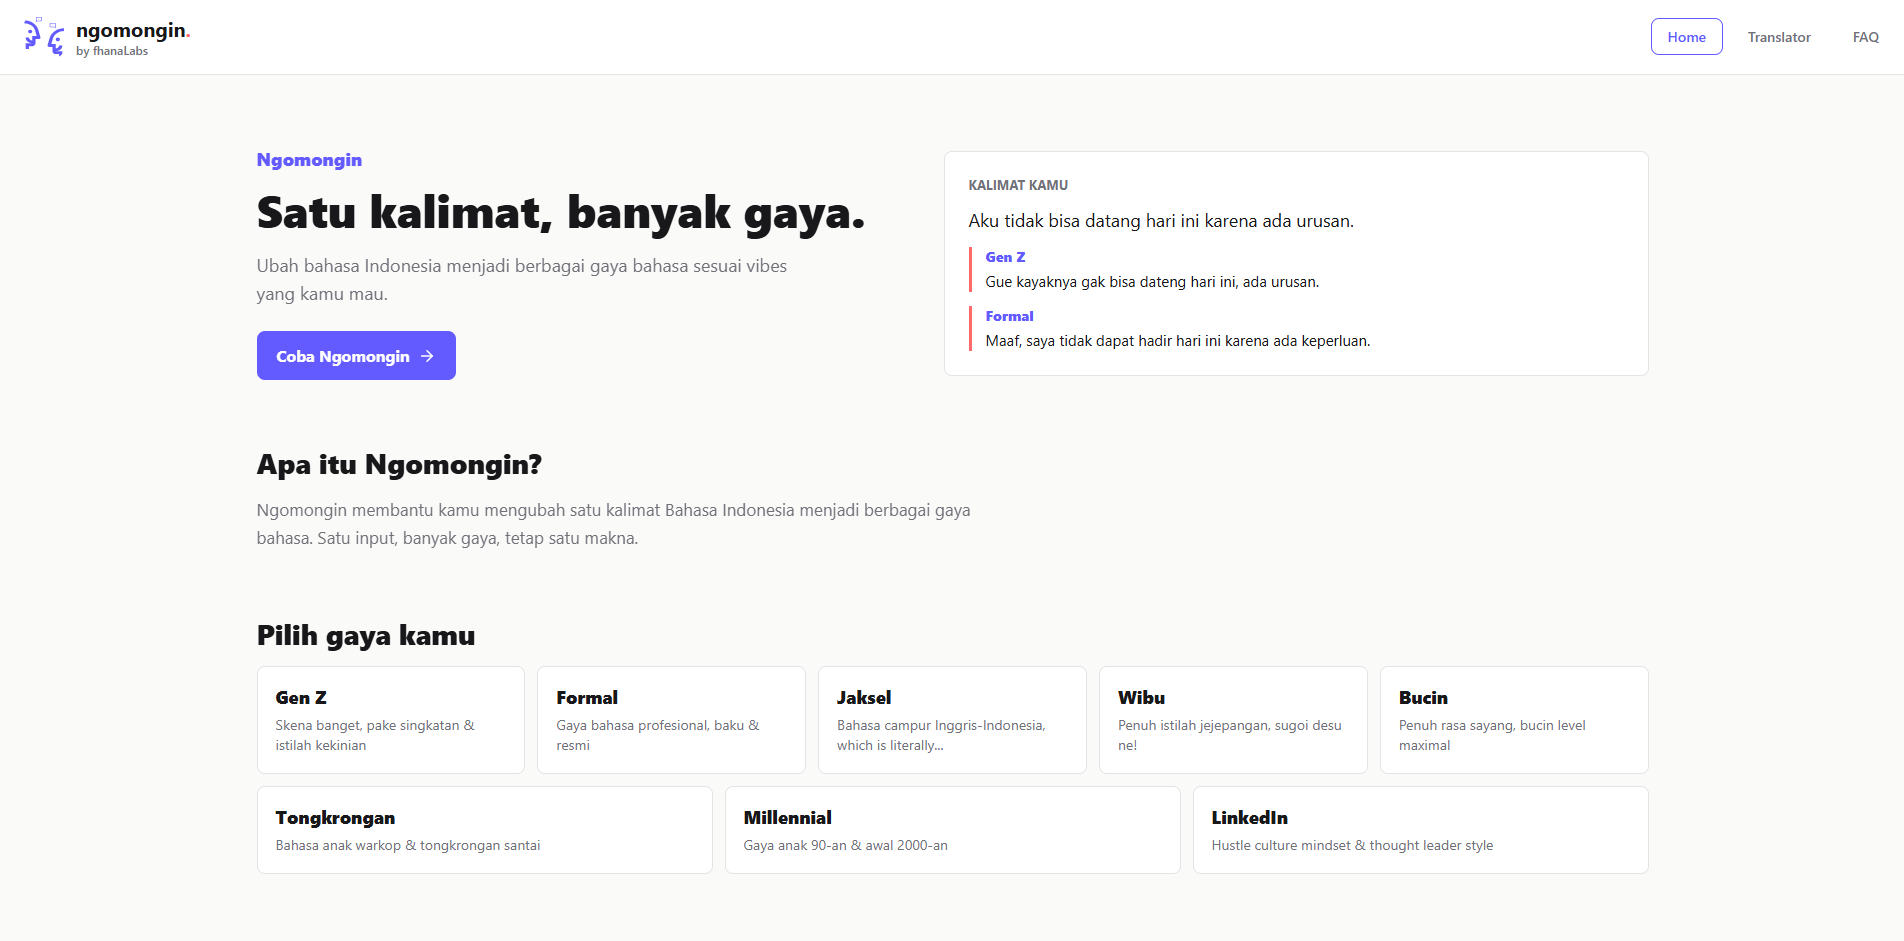Click the 'Pilih gaya kamu' heading
This screenshot has width=1904, height=941.
(x=366, y=636)
